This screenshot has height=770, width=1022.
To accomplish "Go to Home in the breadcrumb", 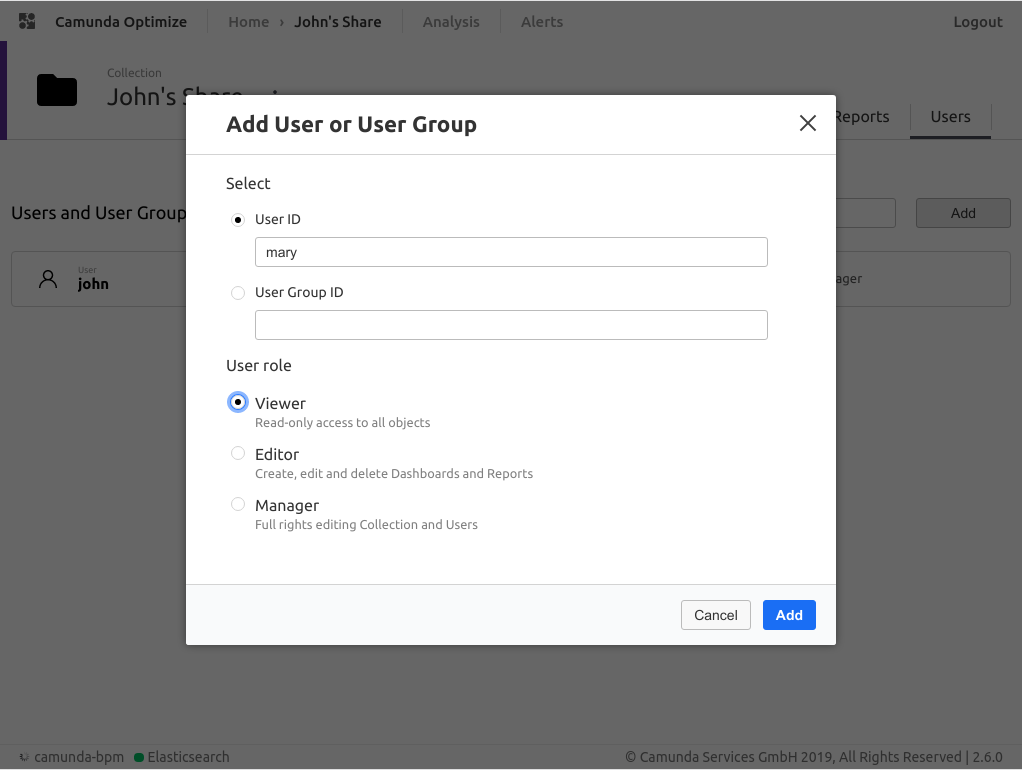I will (x=248, y=22).
